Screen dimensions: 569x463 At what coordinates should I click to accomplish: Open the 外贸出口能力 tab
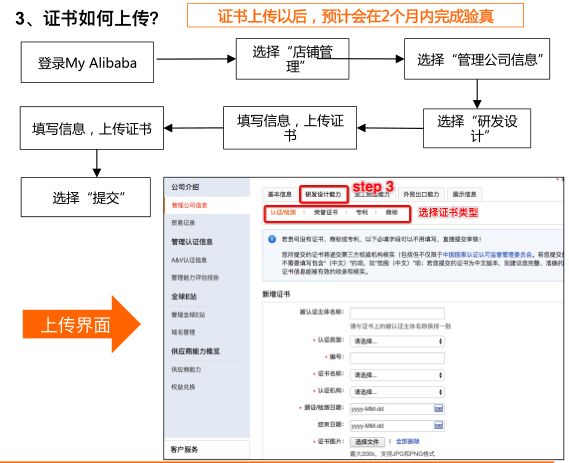(x=421, y=194)
